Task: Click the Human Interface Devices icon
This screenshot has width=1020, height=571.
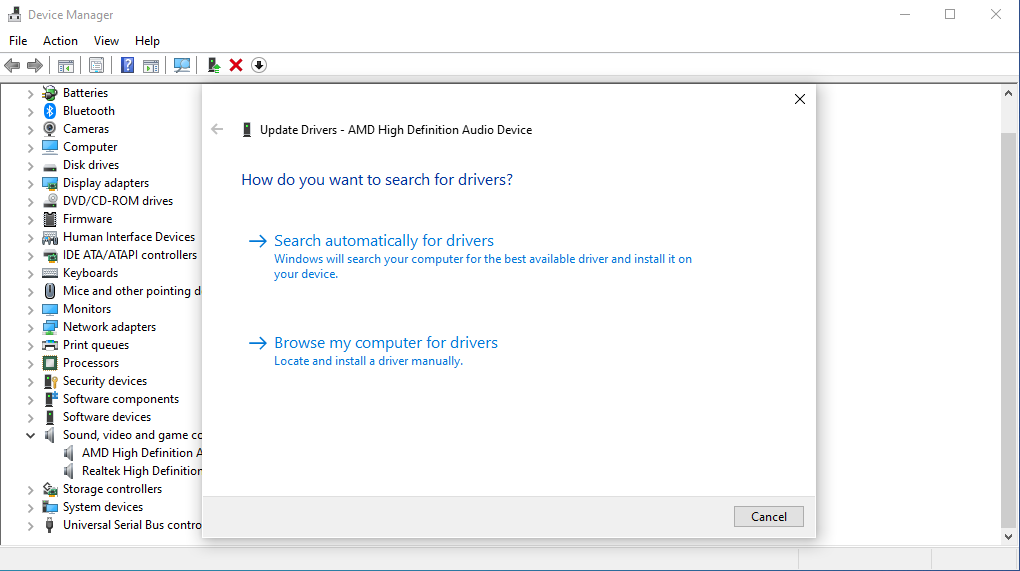Action: pyautogui.click(x=49, y=237)
